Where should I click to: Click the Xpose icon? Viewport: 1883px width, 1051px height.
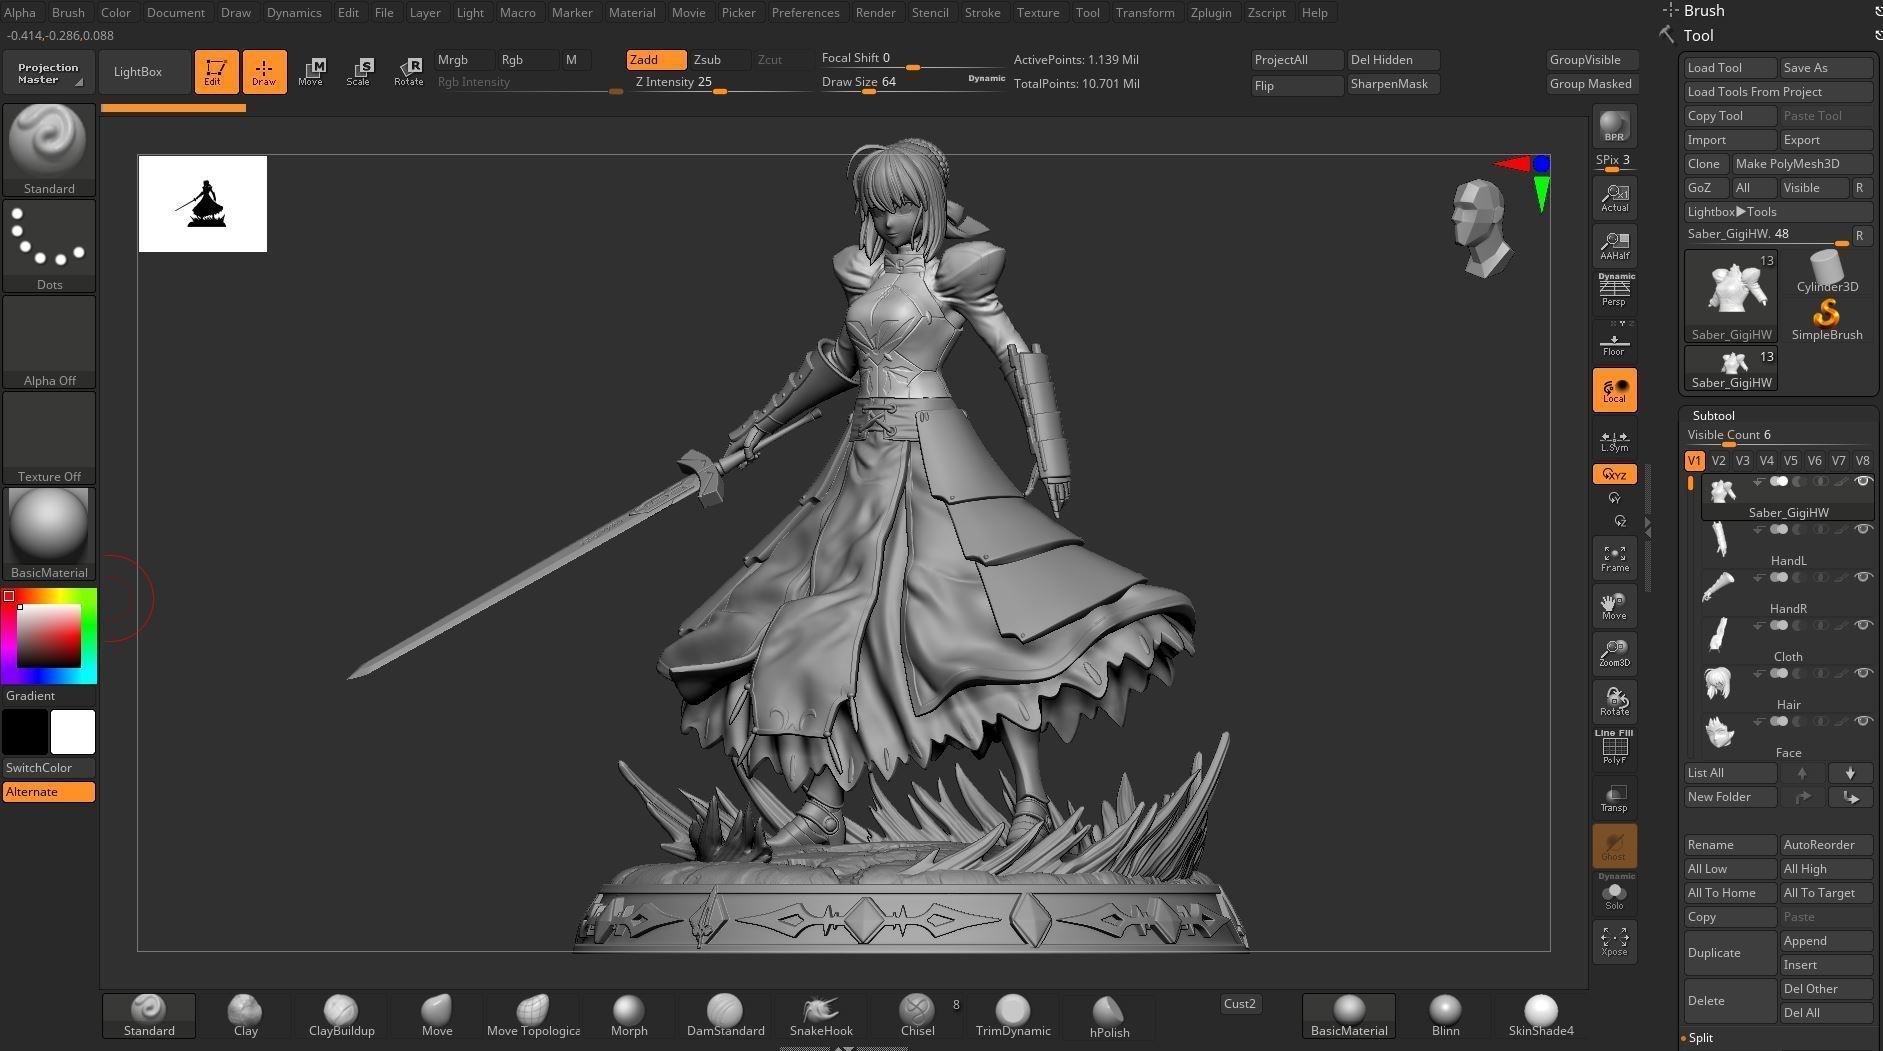[x=1614, y=941]
